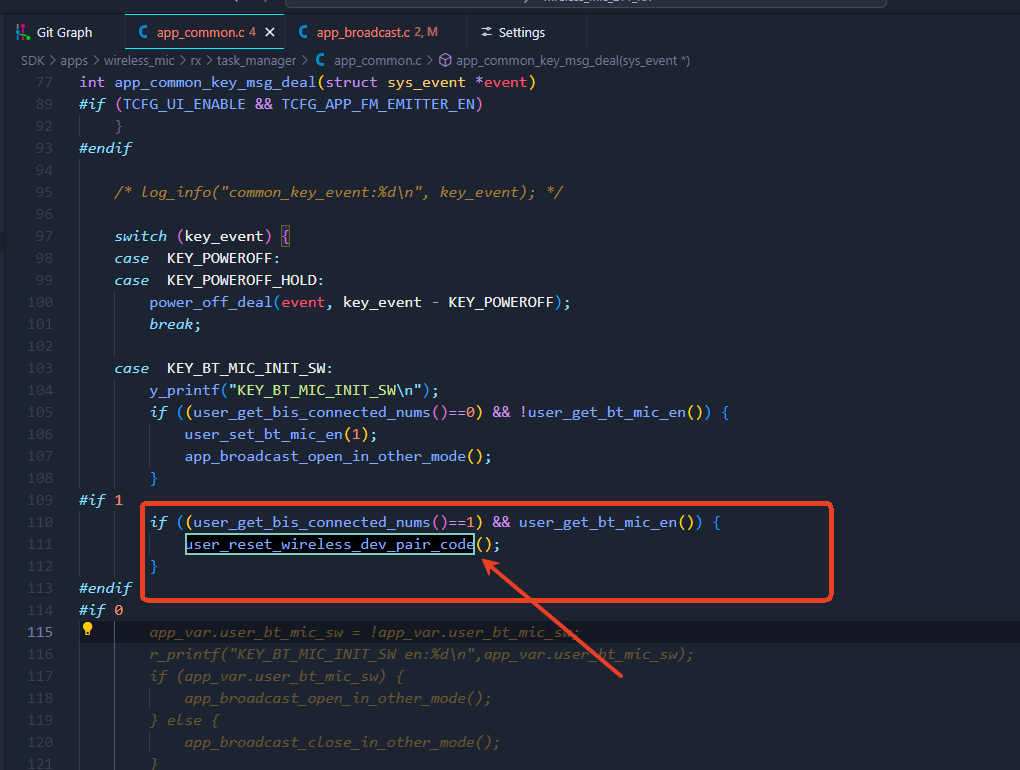Click user_set_bt_mic_en on line 106
The height and width of the screenshot is (770, 1020).
pos(263,434)
